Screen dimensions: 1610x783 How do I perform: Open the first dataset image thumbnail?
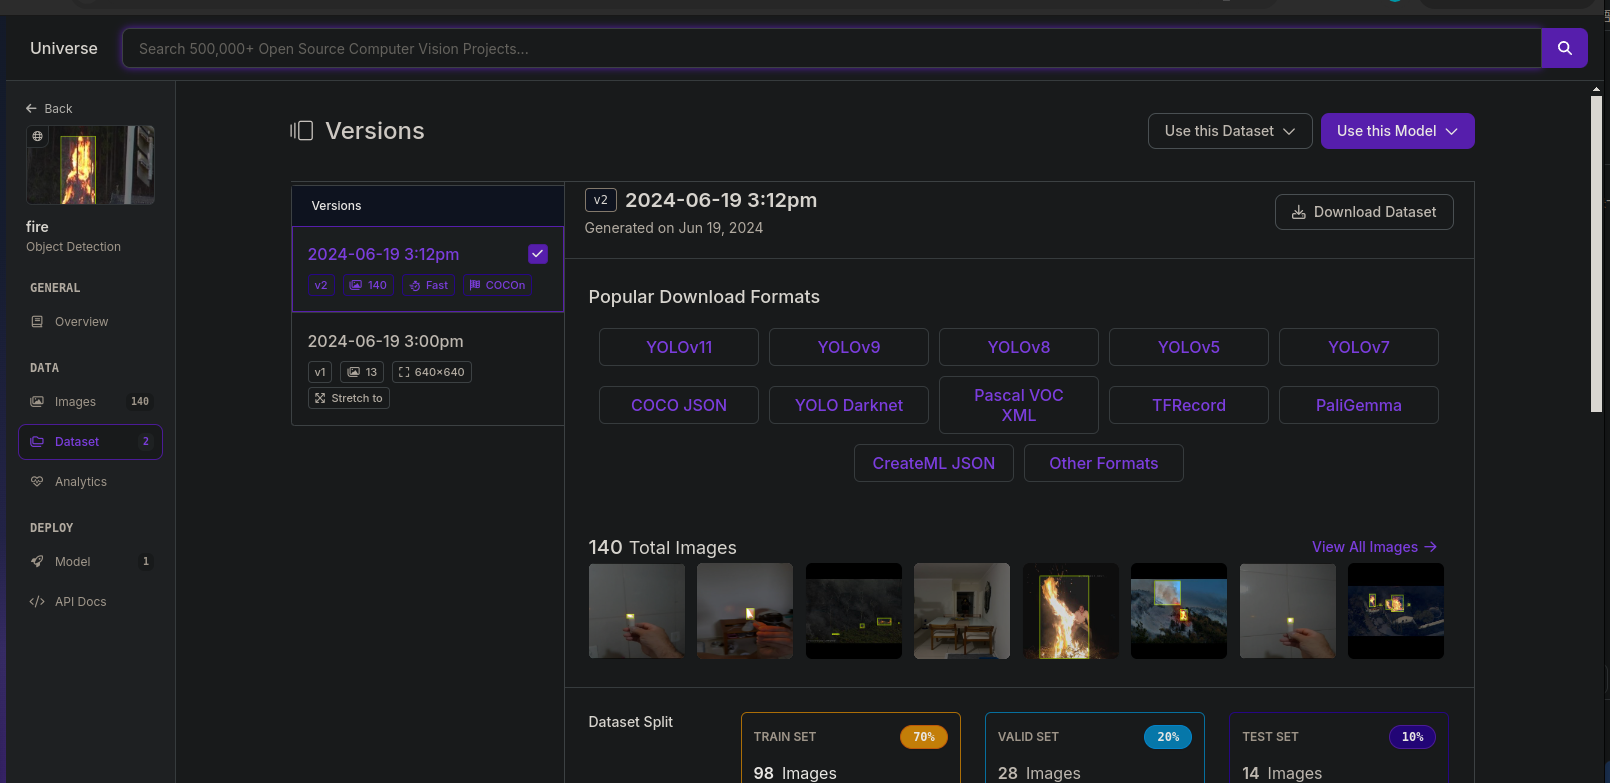pos(637,611)
